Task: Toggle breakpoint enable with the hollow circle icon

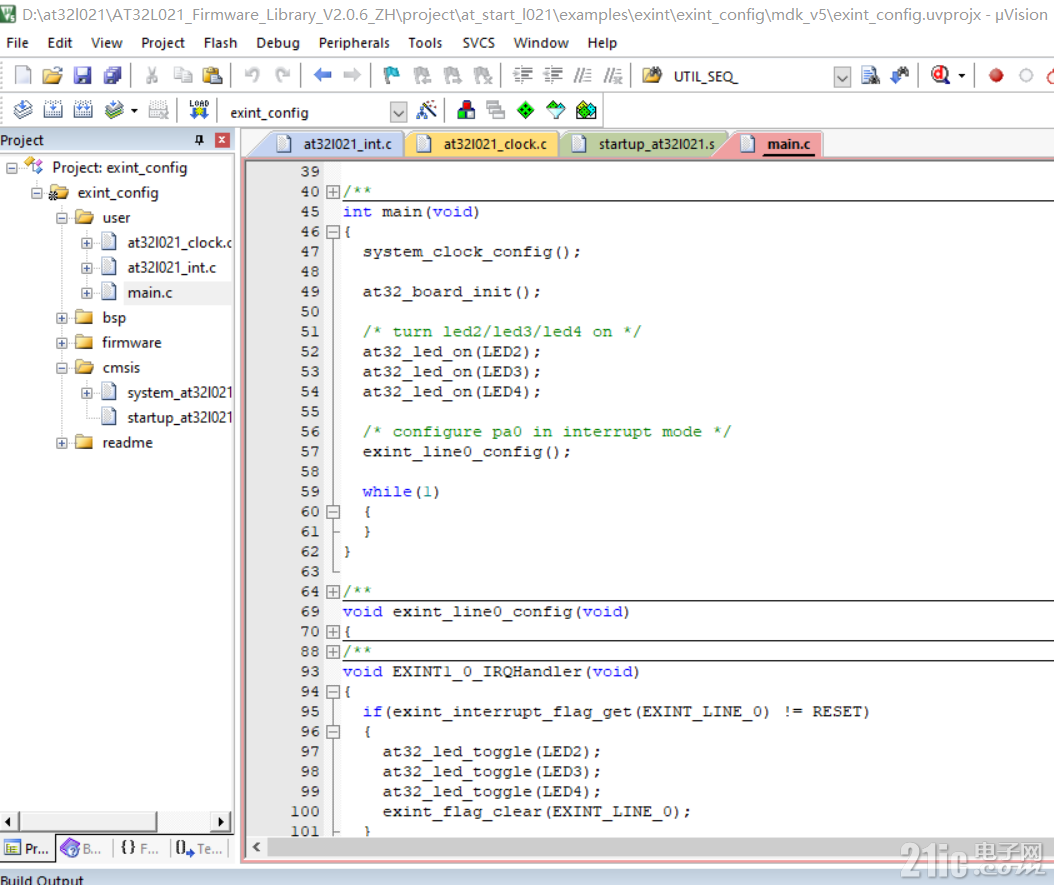Action: point(1026,75)
